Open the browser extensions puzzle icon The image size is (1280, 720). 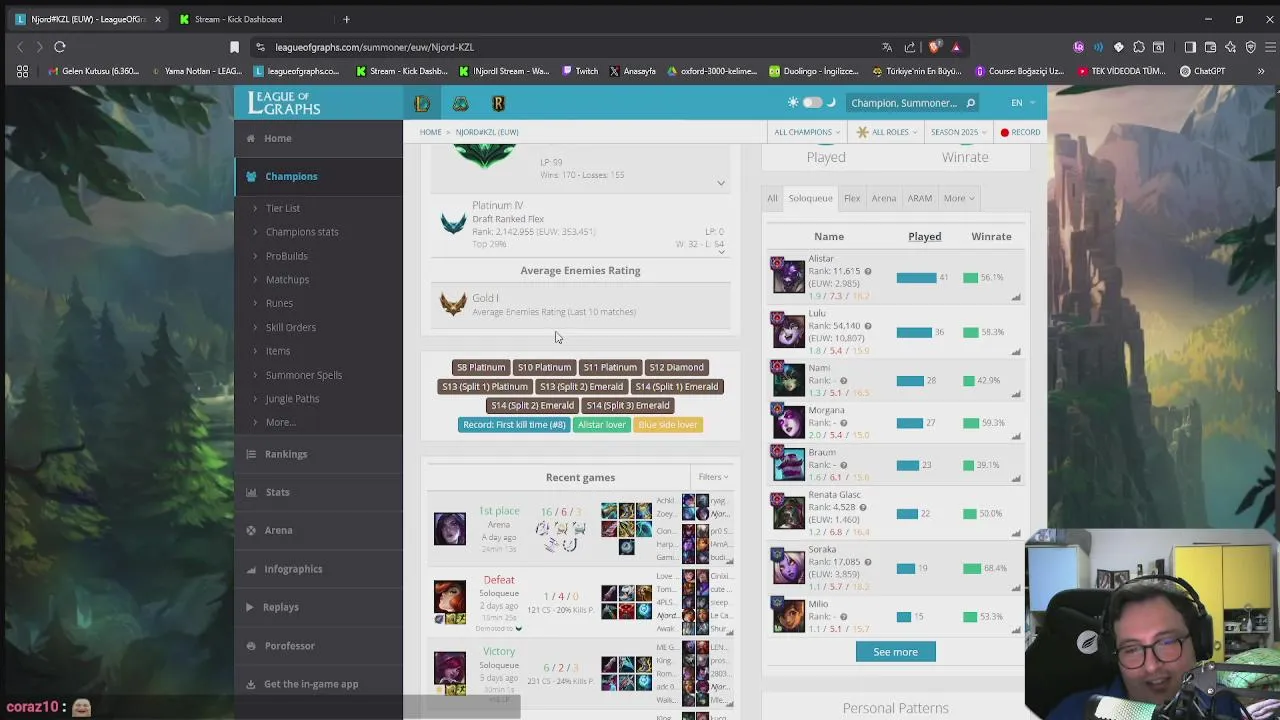coord(1139,47)
